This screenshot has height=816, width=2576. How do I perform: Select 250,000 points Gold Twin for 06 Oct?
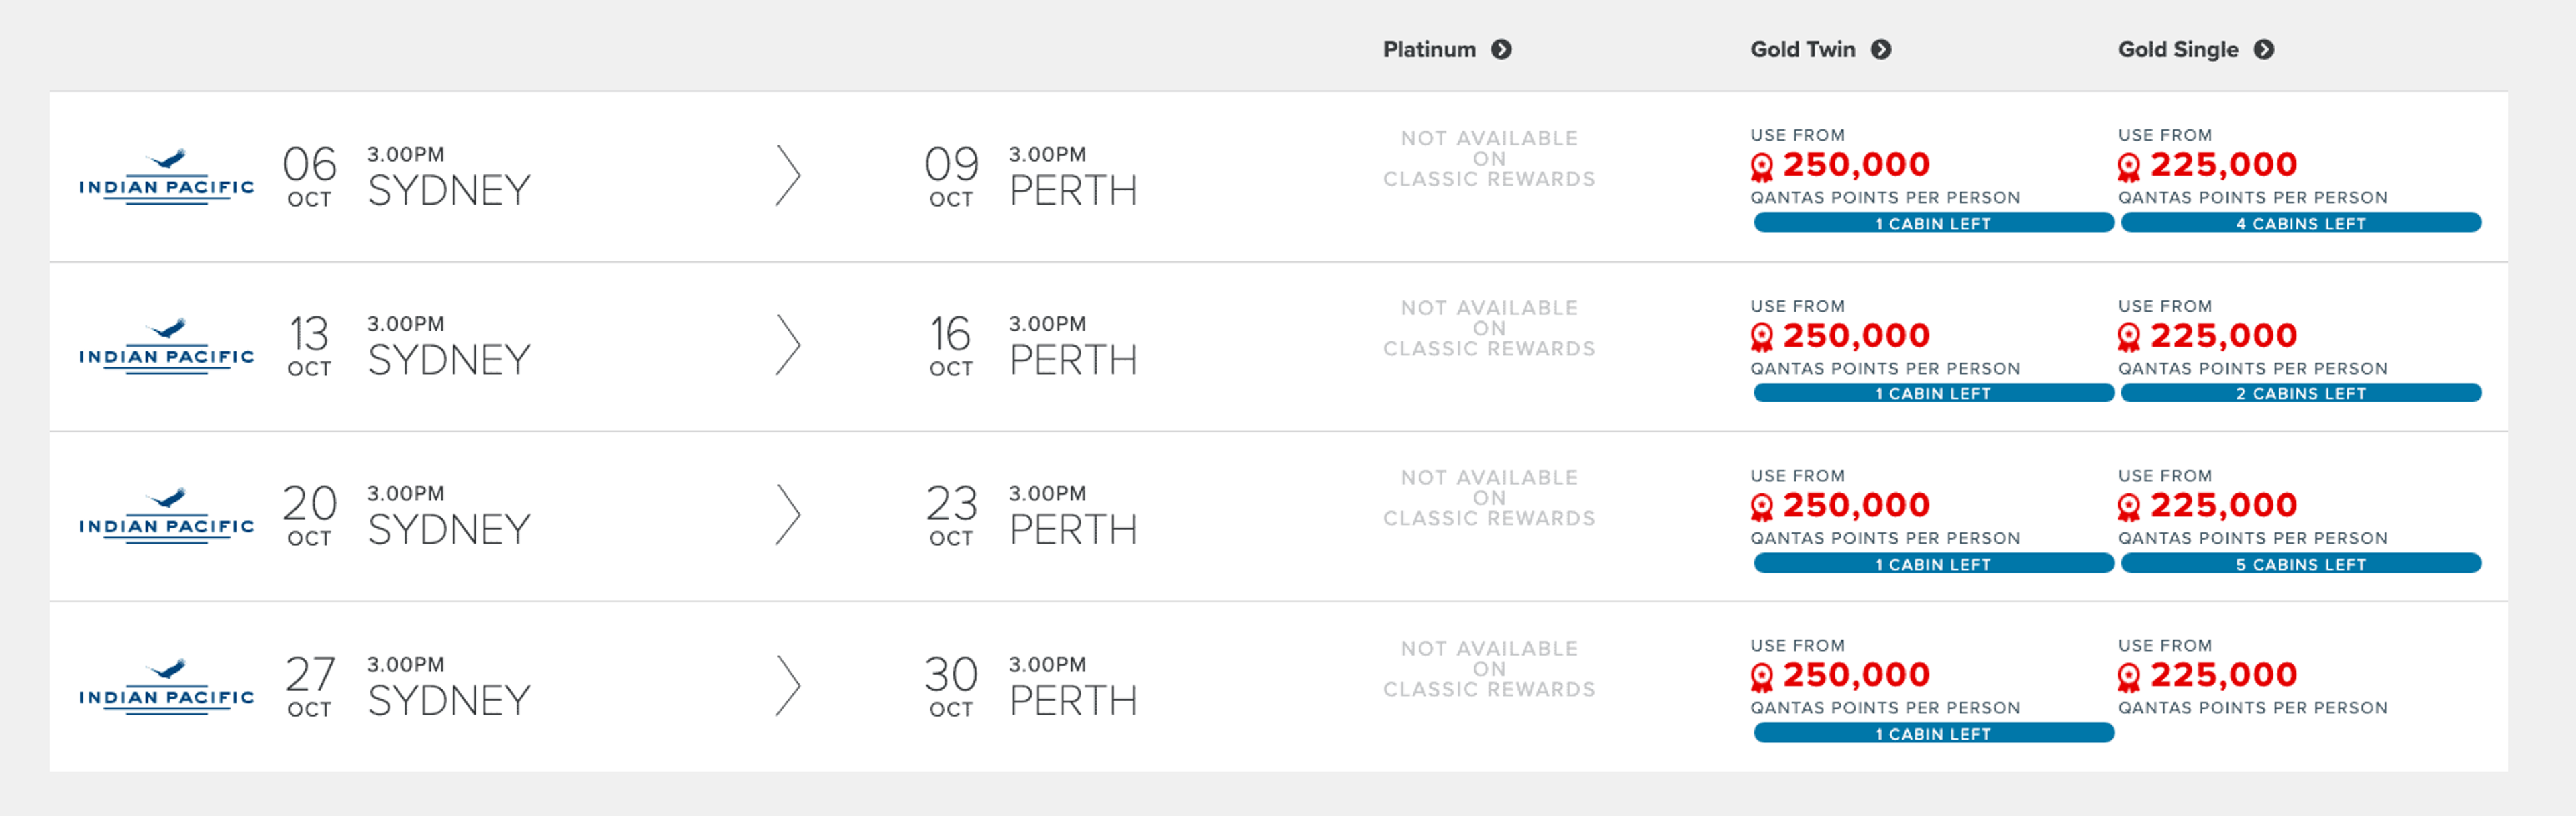coord(1855,165)
